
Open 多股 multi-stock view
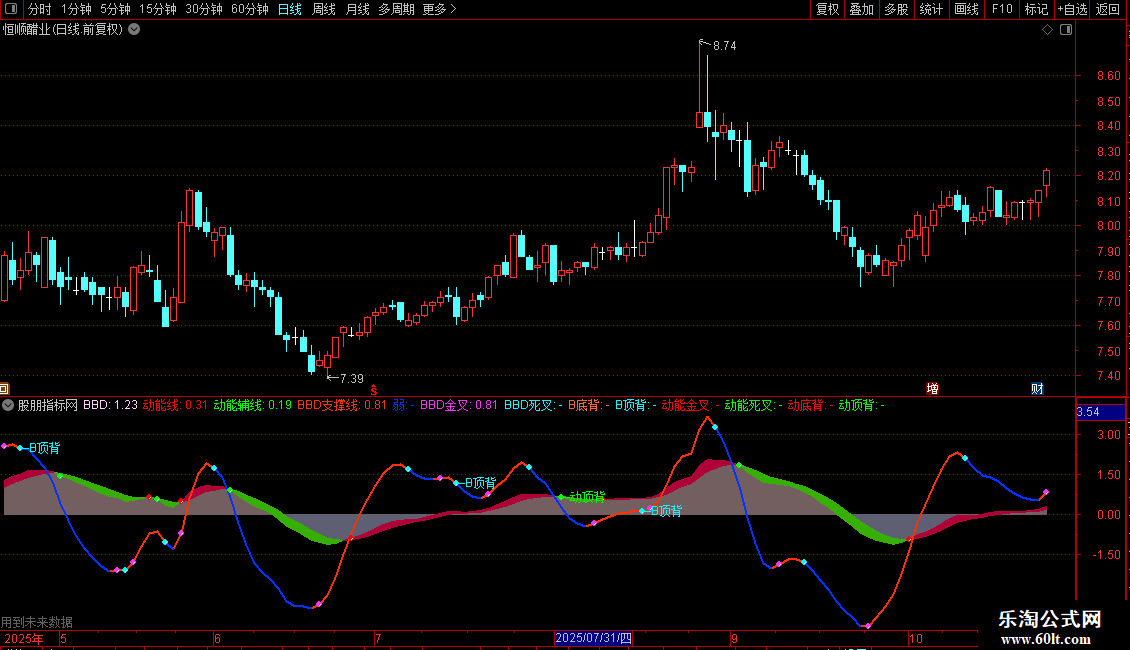click(896, 9)
